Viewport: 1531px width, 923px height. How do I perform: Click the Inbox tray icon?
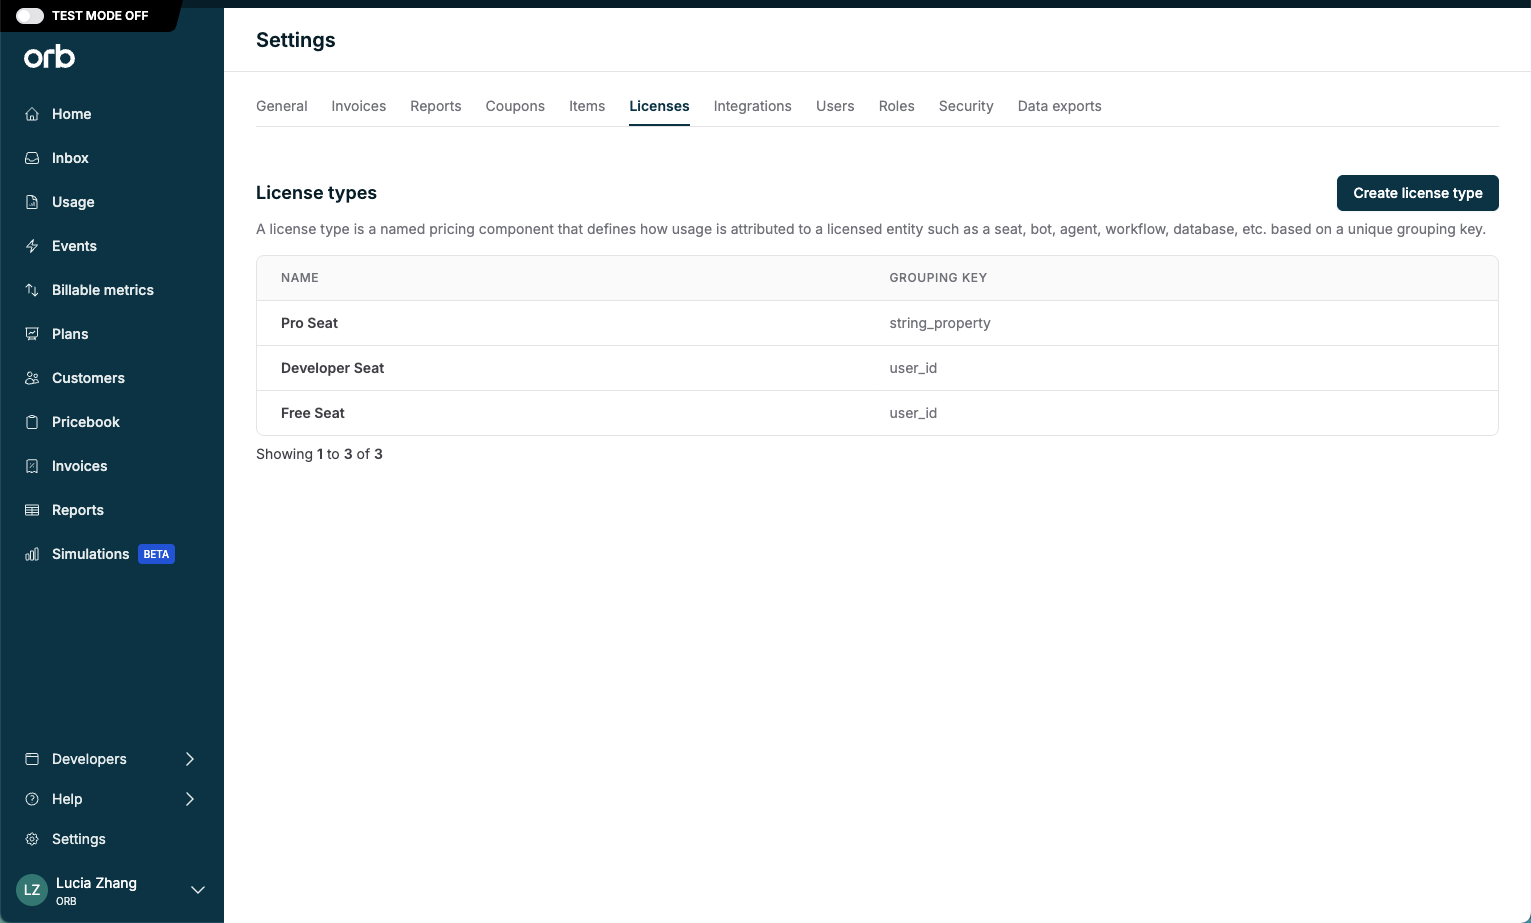click(x=32, y=158)
